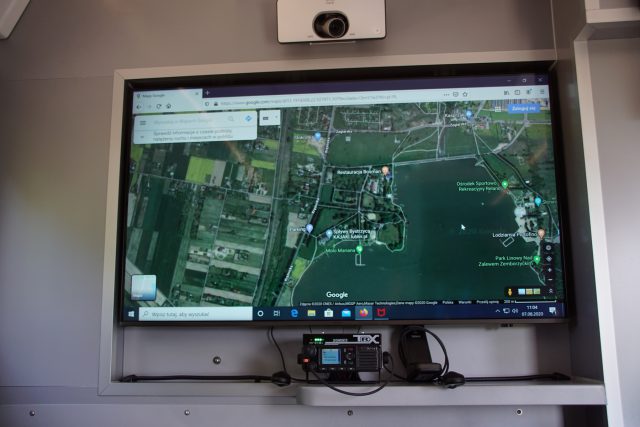640x427 pixels.
Task: Click the Windows taskbar search box
Action: coord(196,314)
